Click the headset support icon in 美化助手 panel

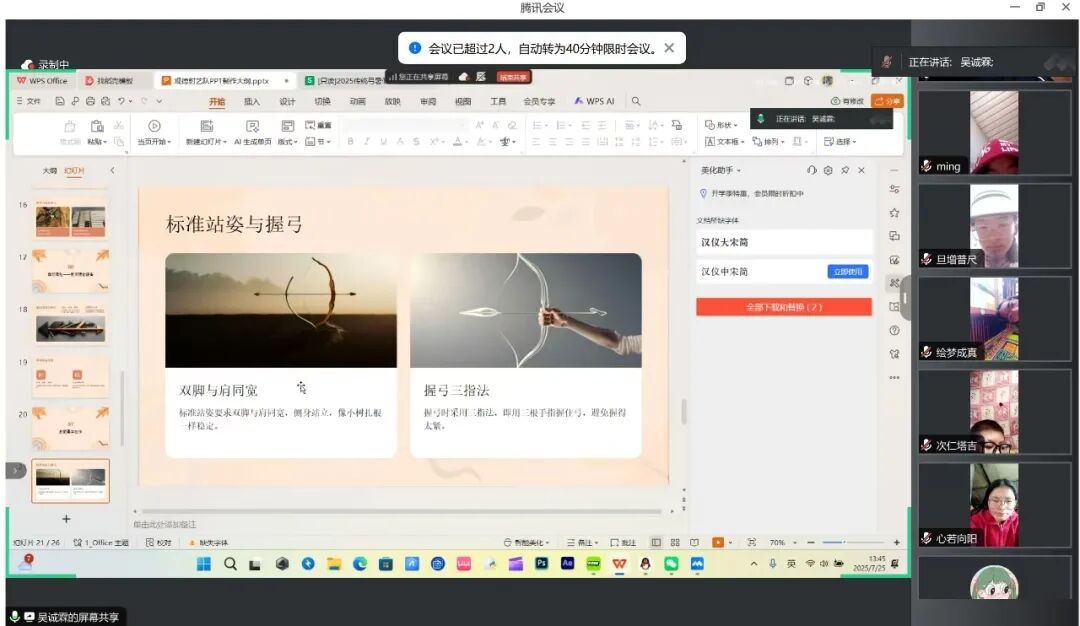(811, 170)
